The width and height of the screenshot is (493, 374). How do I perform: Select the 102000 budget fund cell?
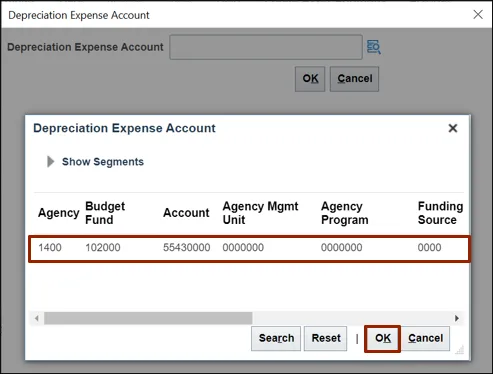103,247
